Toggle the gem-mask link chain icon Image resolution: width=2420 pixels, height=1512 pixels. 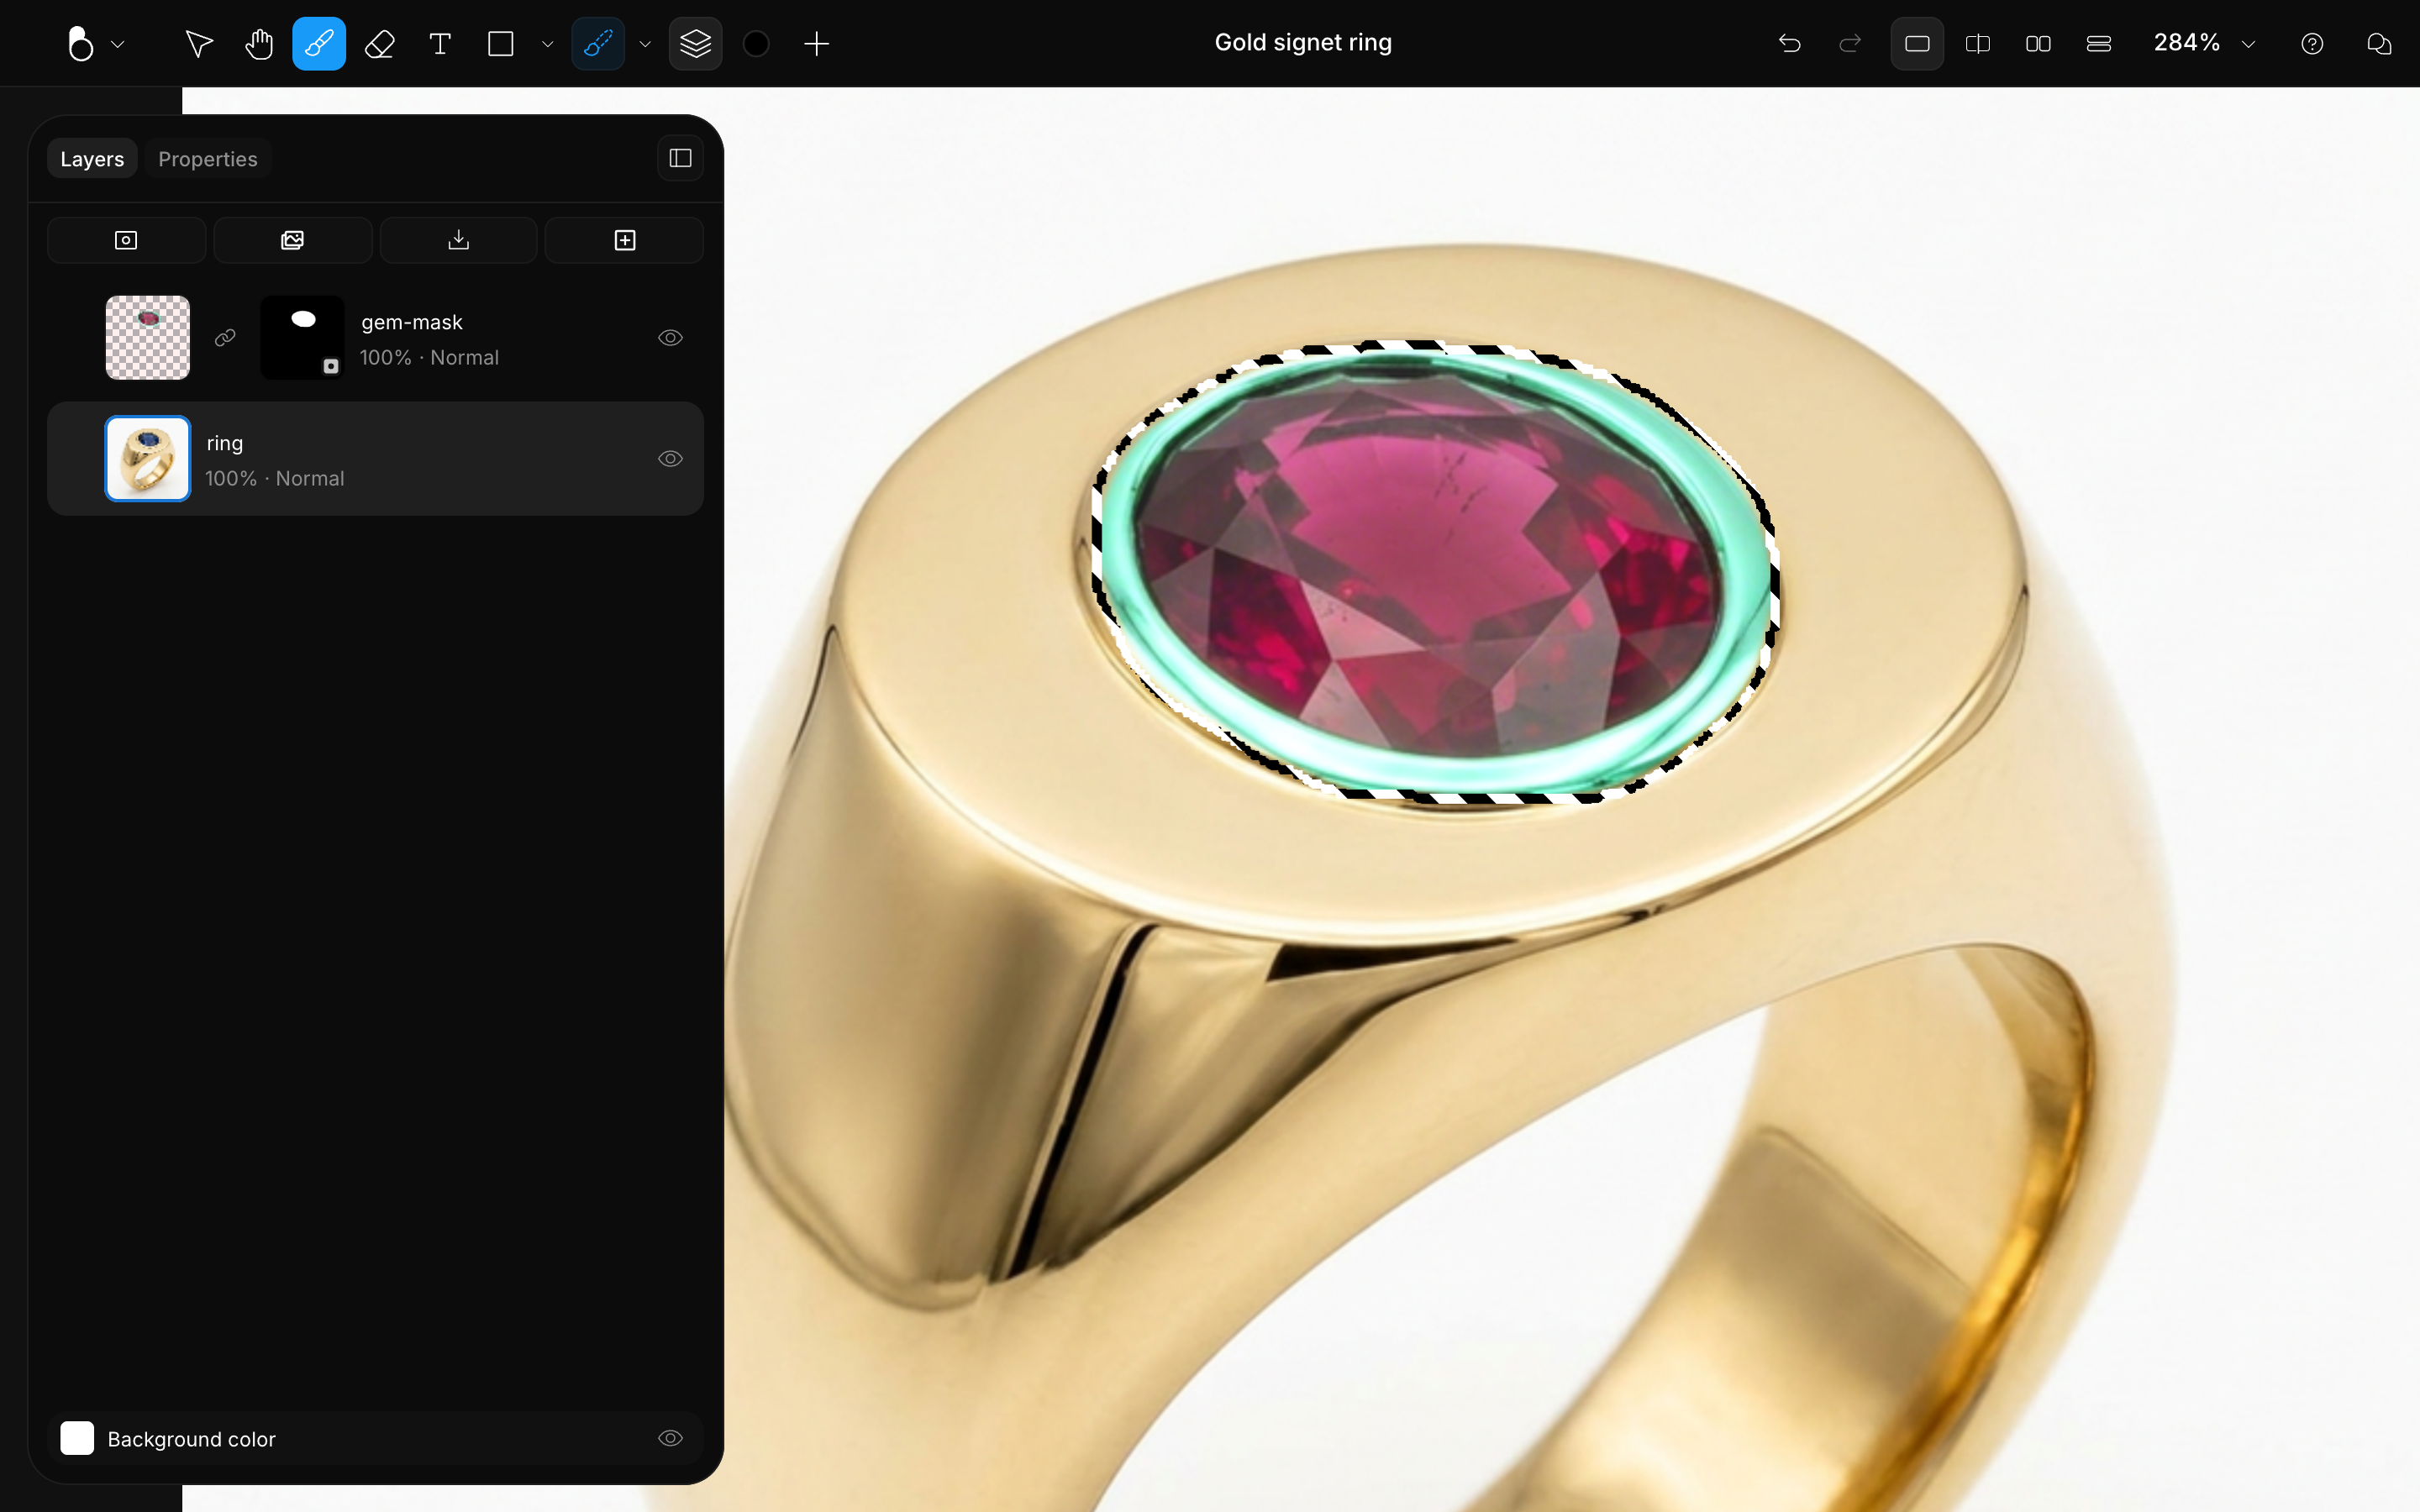[225, 338]
